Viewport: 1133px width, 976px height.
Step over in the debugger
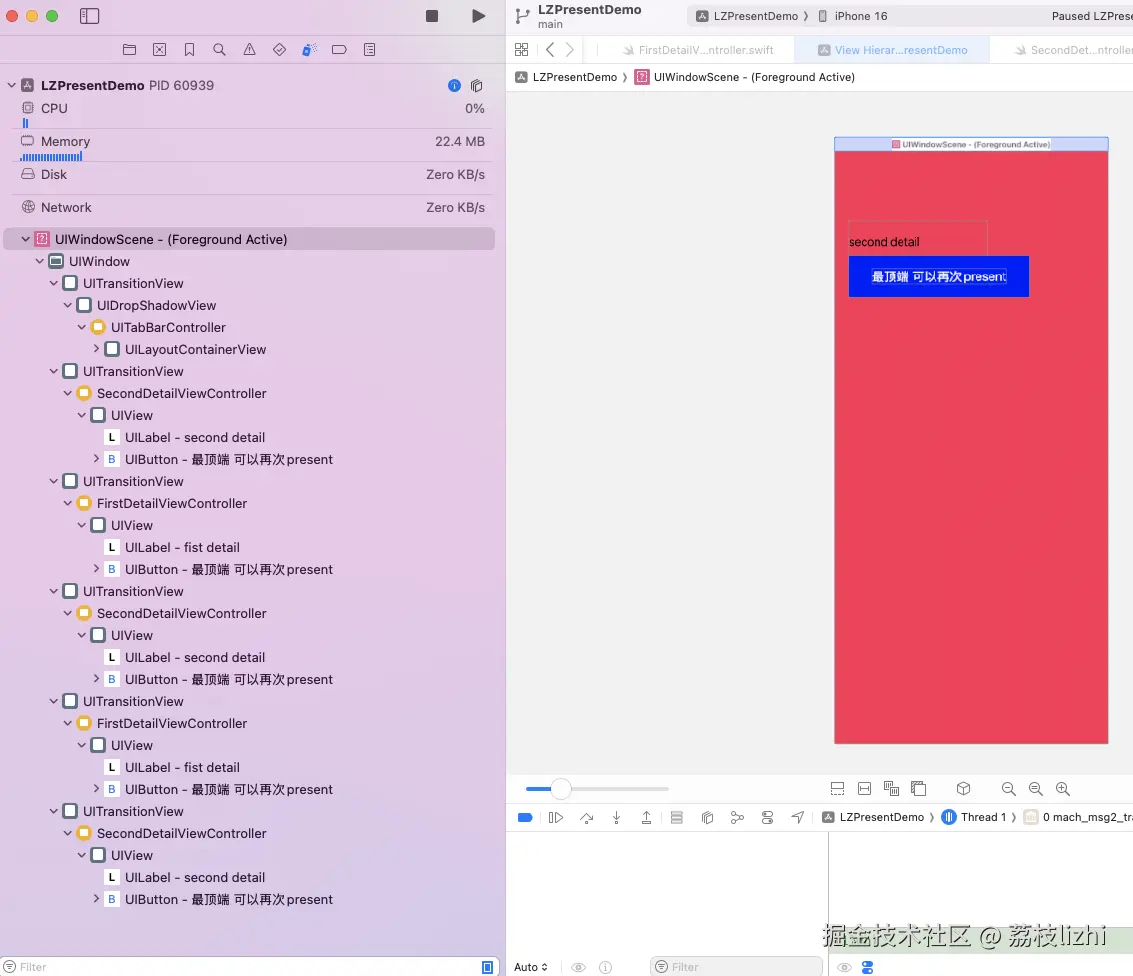(586, 817)
